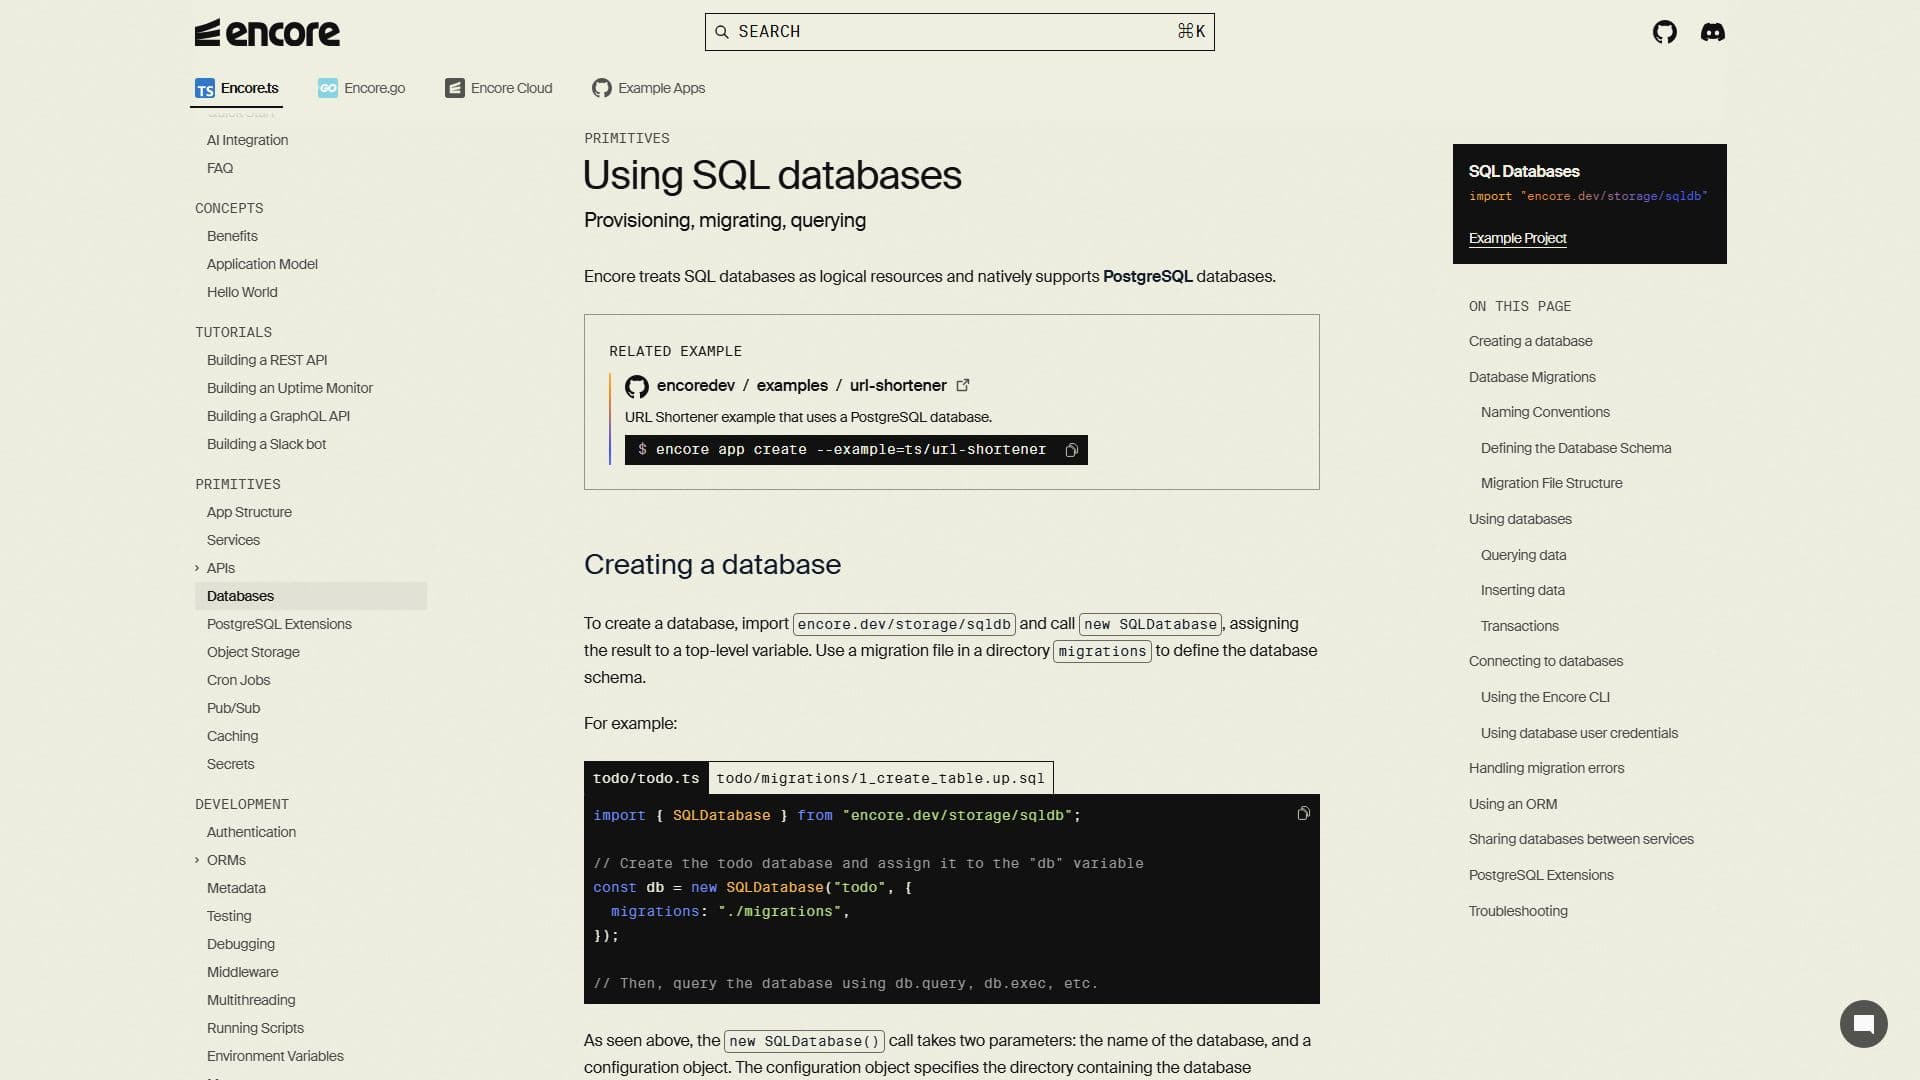Open Debugging in sidebar

[240, 944]
